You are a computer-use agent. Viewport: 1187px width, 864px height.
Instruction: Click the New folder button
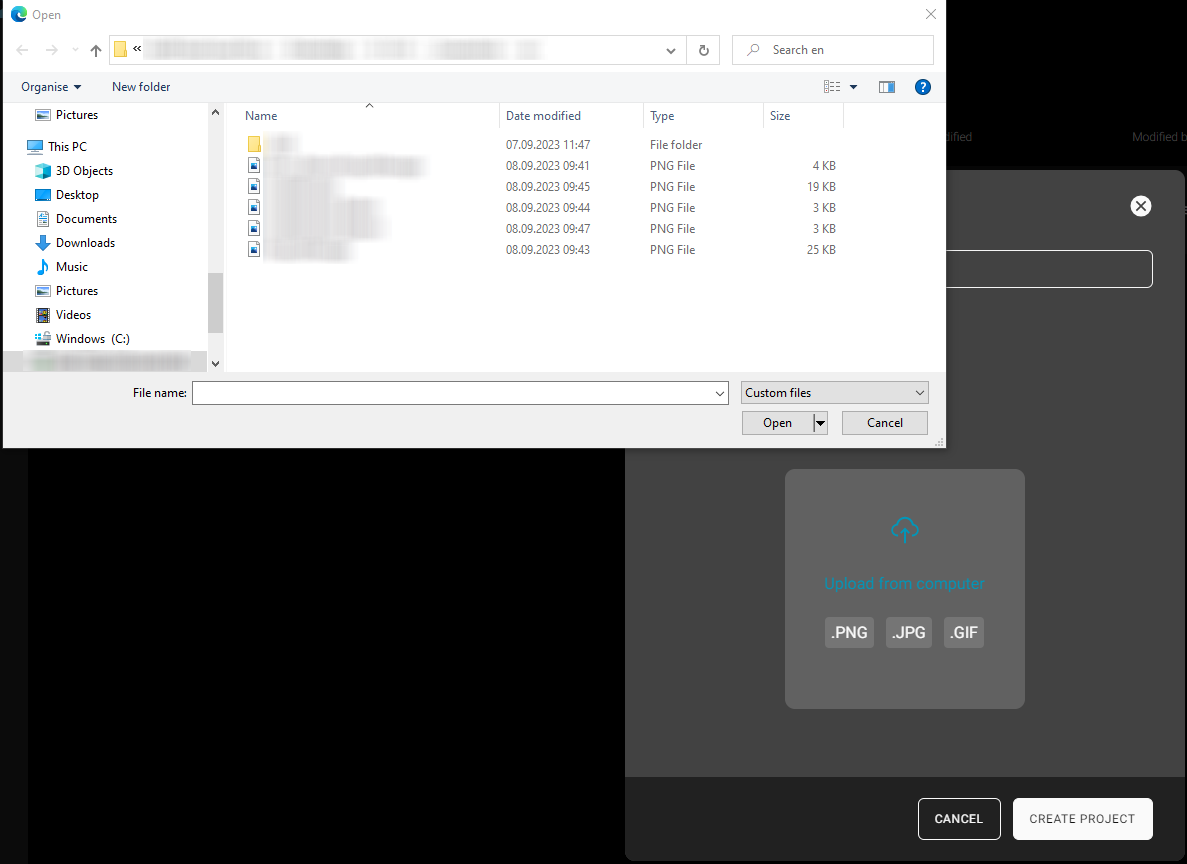click(141, 87)
